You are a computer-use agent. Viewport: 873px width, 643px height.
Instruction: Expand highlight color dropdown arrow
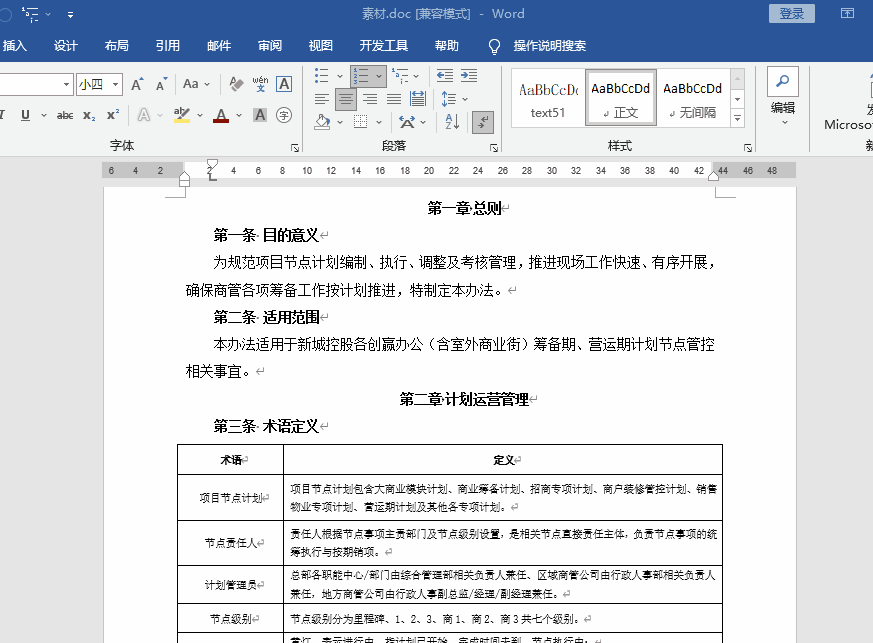199,115
